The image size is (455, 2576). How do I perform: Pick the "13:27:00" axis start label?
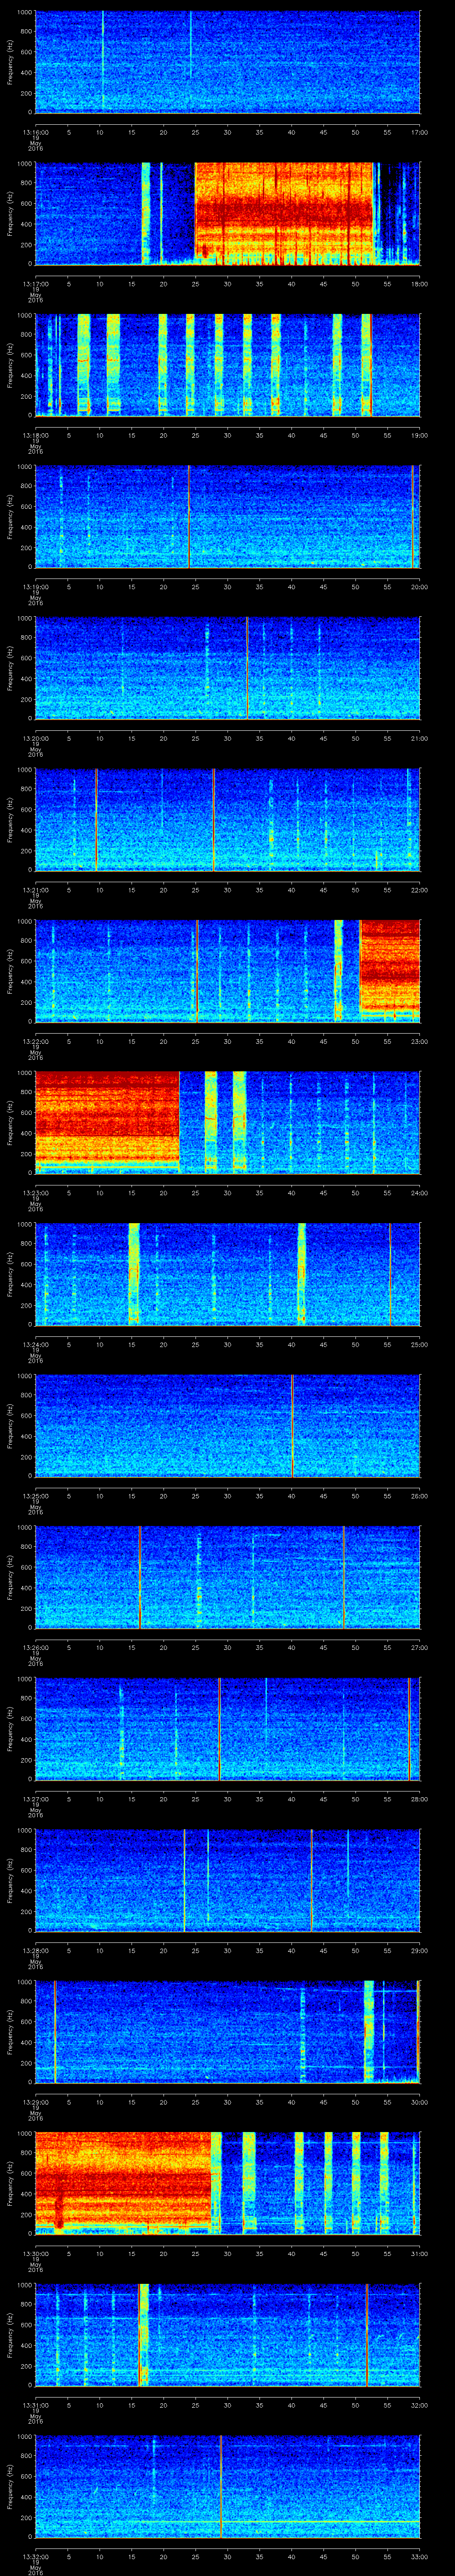pos(35,1799)
